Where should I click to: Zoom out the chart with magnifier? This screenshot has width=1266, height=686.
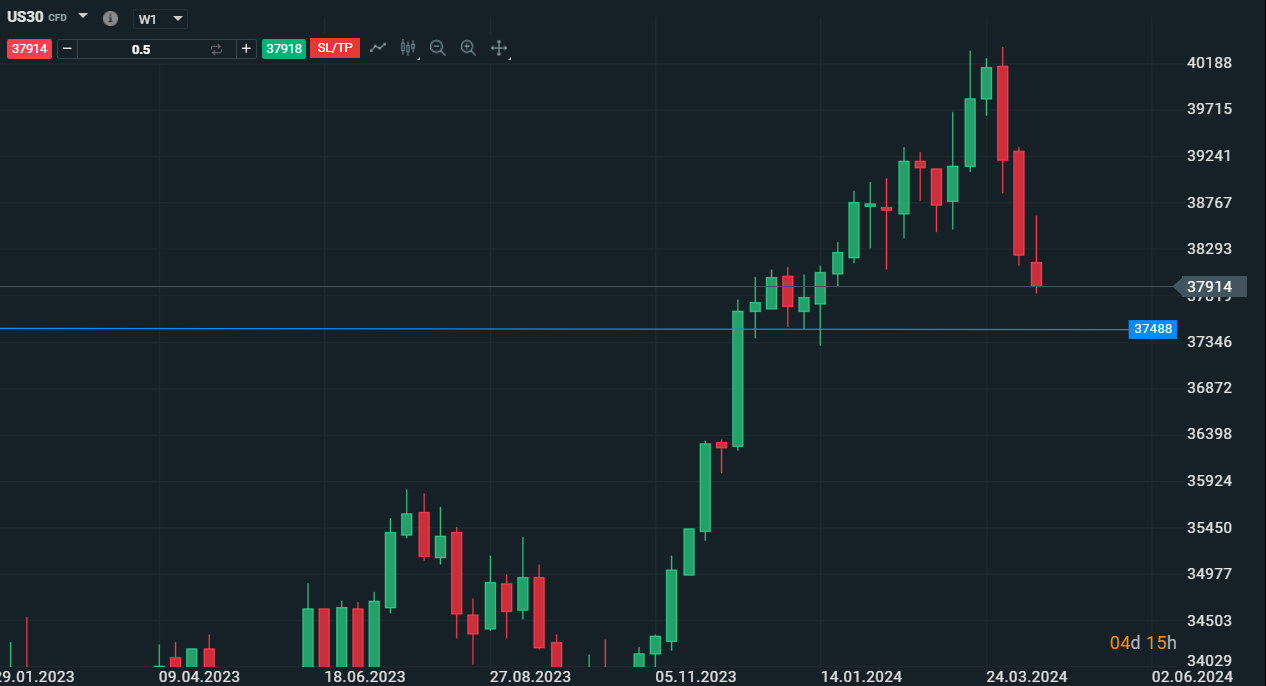click(437, 47)
